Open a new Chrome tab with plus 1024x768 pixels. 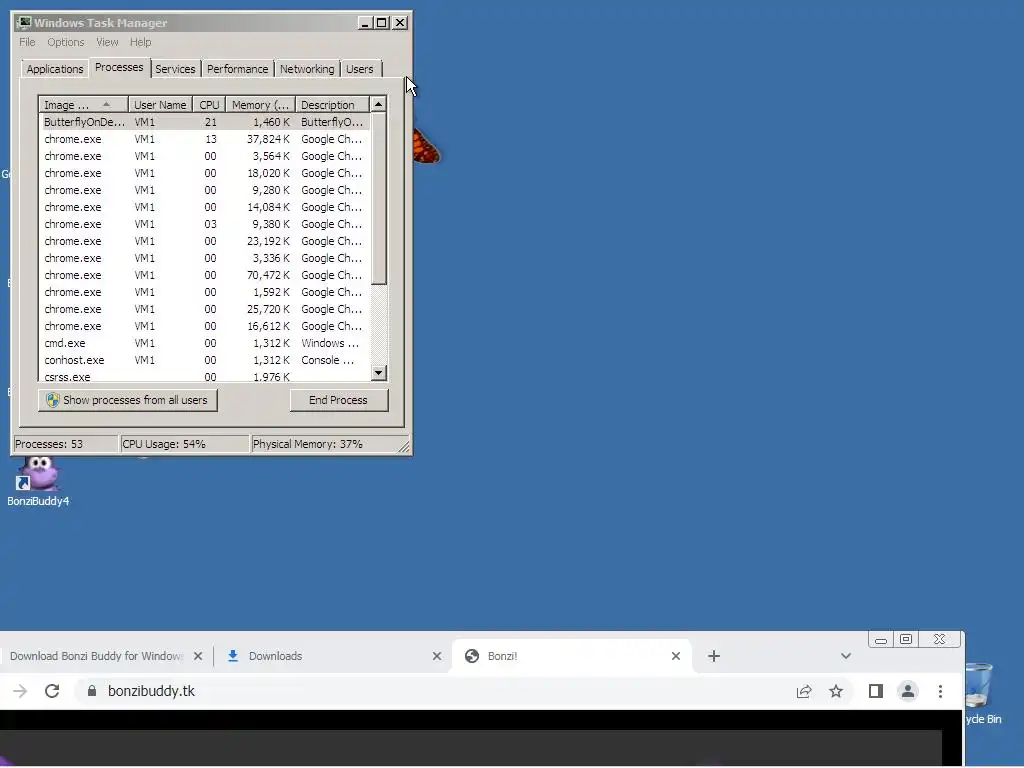click(714, 656)
